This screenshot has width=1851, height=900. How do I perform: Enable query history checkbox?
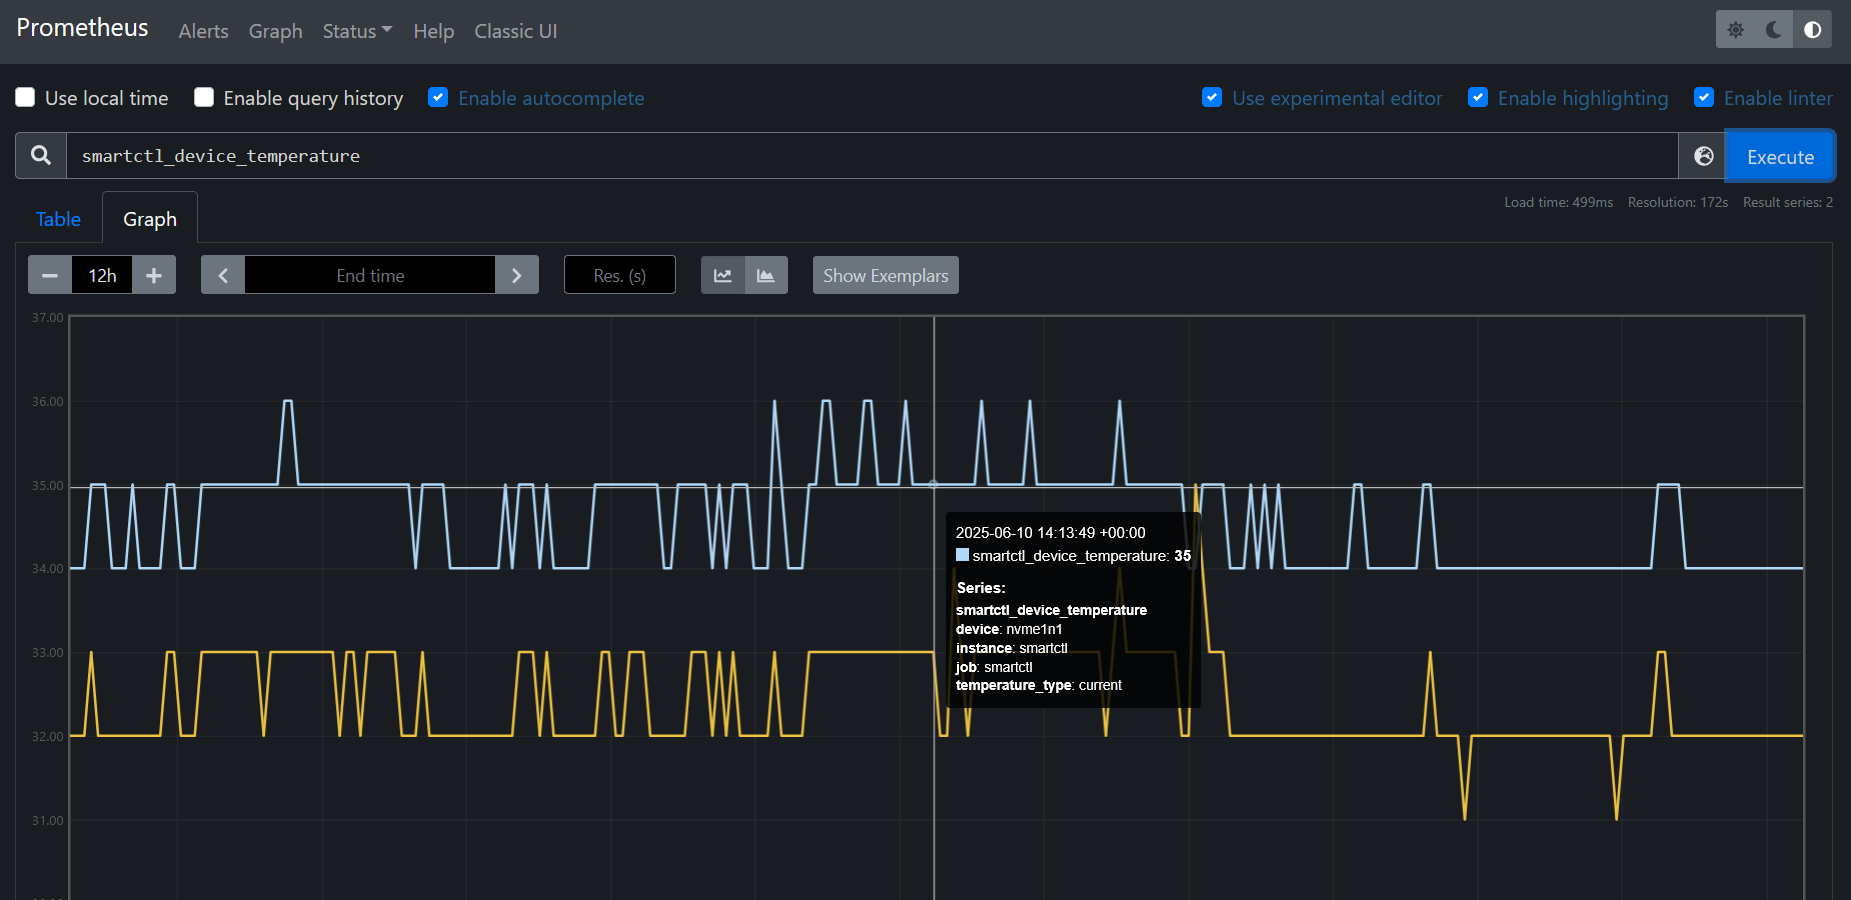click(x=204, y=97)
